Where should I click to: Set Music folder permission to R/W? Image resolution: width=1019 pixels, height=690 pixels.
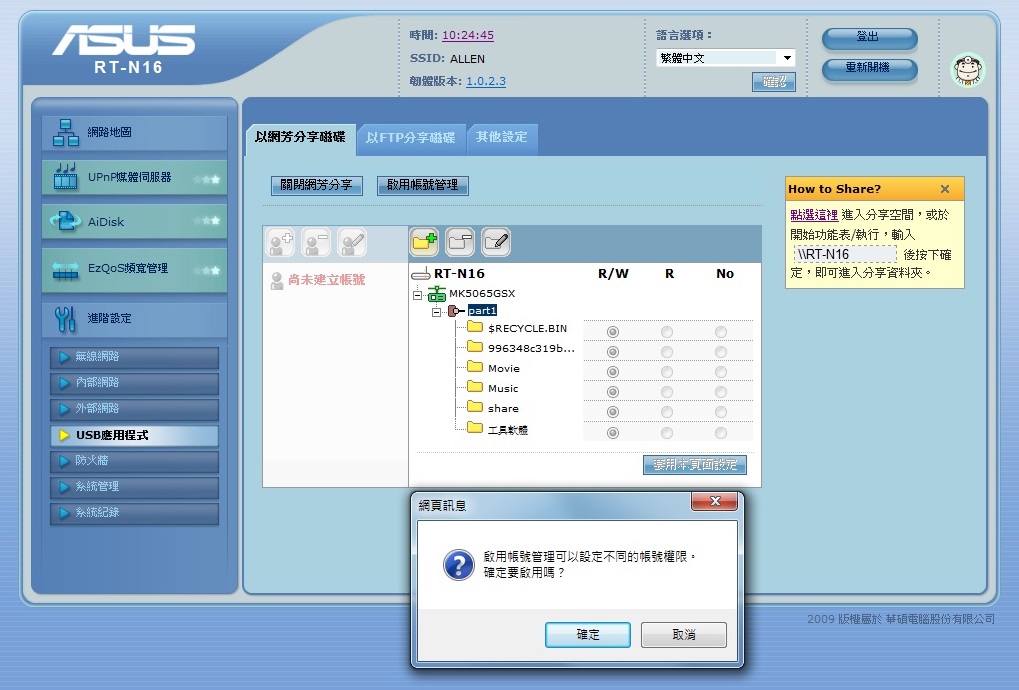coord(613,392)
